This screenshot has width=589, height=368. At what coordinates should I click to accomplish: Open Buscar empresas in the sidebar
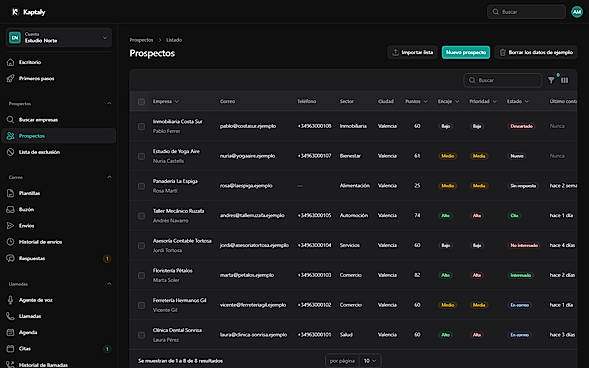tap(59, 120)
